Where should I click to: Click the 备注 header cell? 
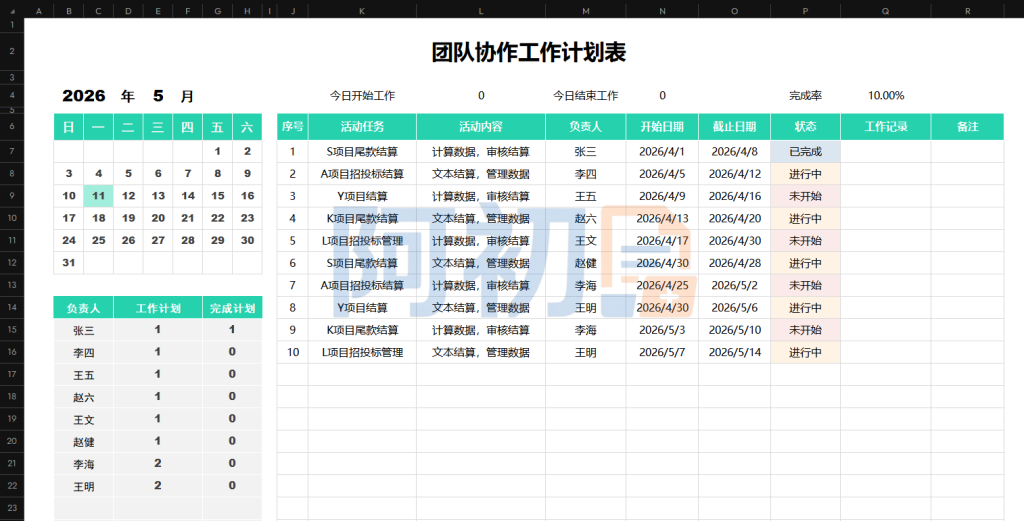(x=967, y=127)
